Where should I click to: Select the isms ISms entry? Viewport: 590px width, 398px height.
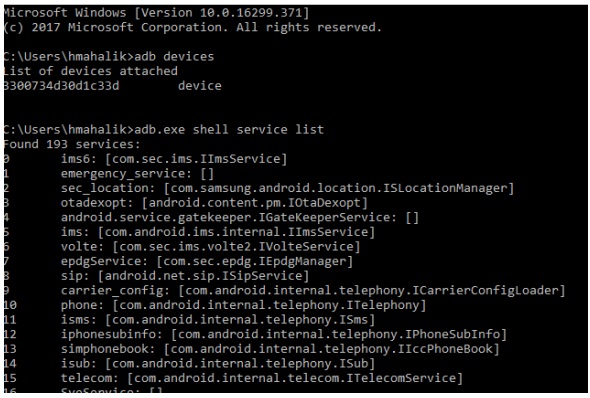coord(218,320)
